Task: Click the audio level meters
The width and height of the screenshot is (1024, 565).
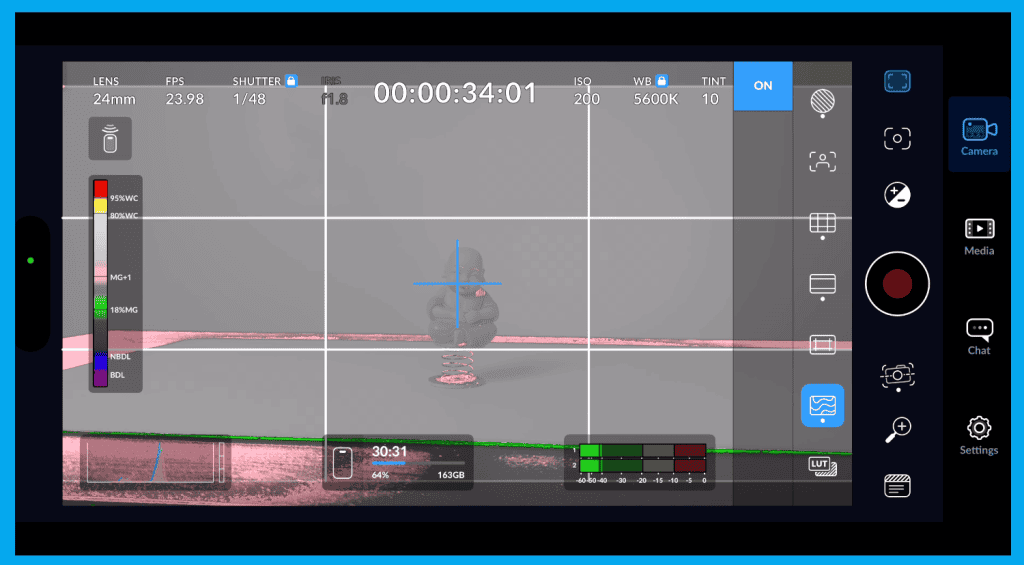Action: [x=639, y=460]
